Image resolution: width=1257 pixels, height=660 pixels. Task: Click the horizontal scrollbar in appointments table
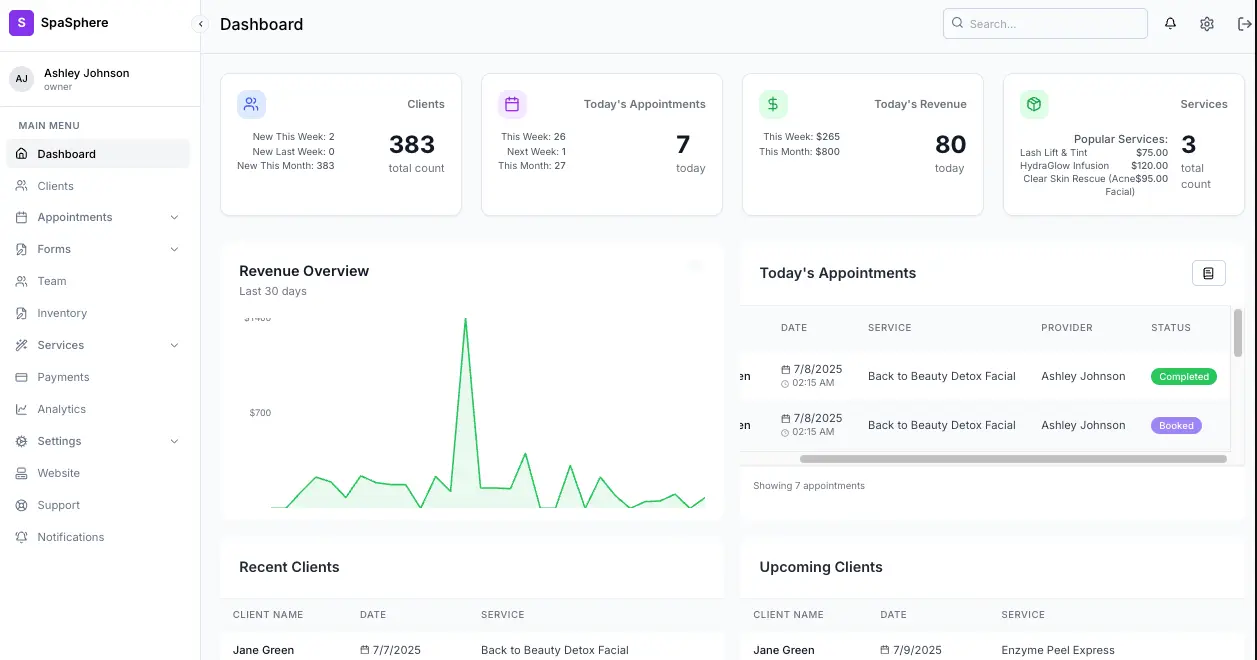[1012, 459]
